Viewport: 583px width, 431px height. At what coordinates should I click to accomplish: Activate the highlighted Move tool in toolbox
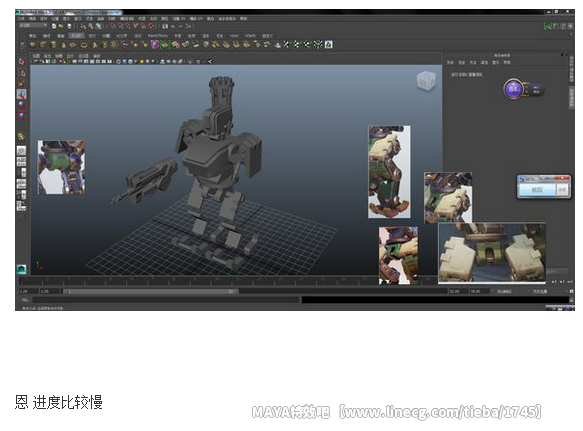point(21,94)
